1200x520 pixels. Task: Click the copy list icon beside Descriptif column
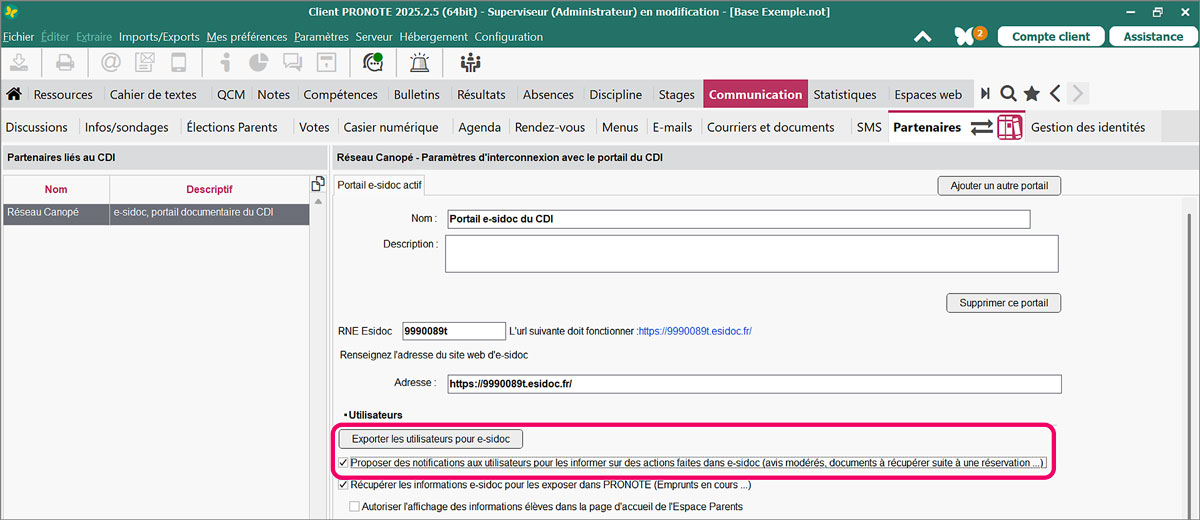click(318, 184)
